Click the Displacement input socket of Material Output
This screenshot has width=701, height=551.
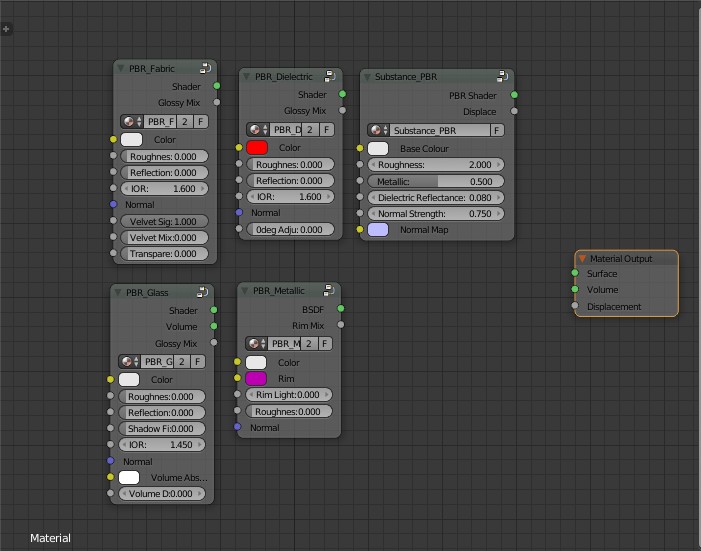[x=575, y=306]
